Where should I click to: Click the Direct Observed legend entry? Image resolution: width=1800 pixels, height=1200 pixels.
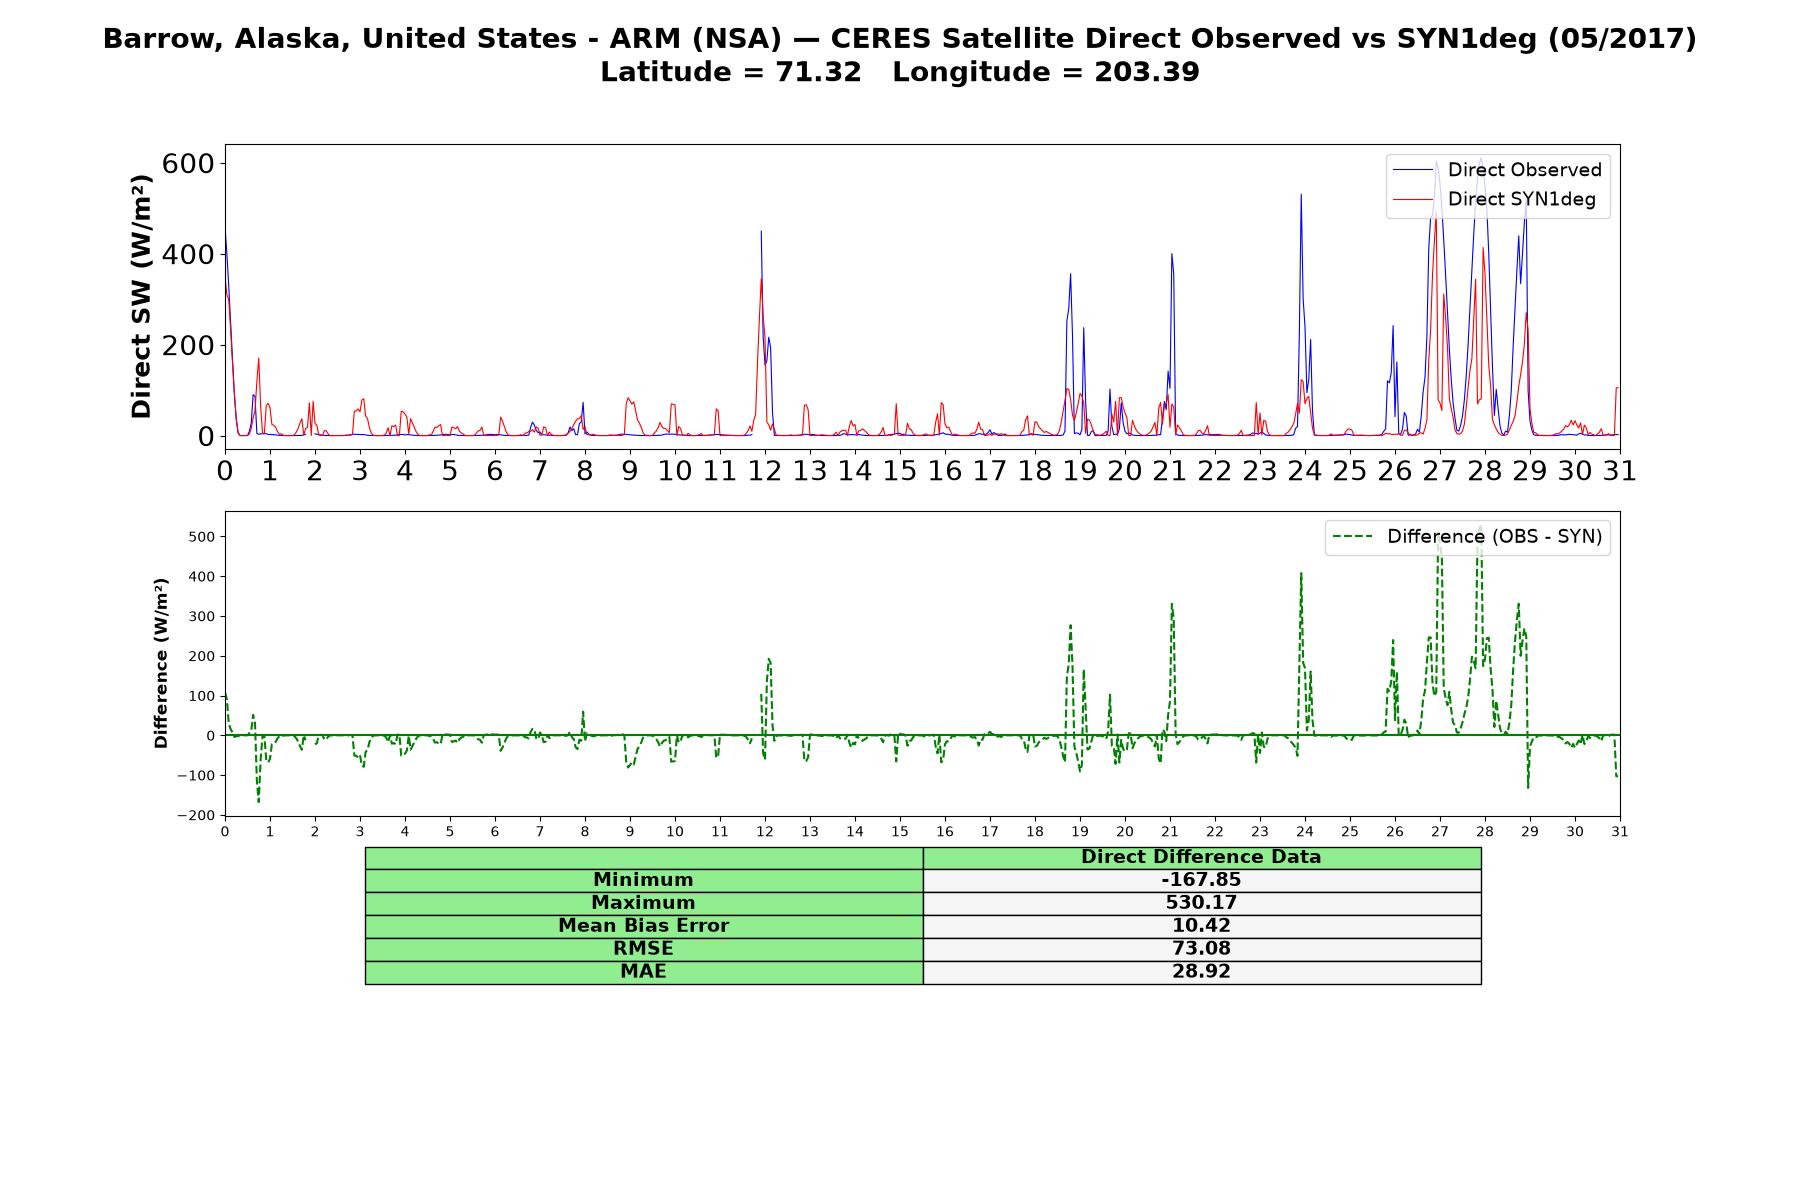pos(1497,170)
